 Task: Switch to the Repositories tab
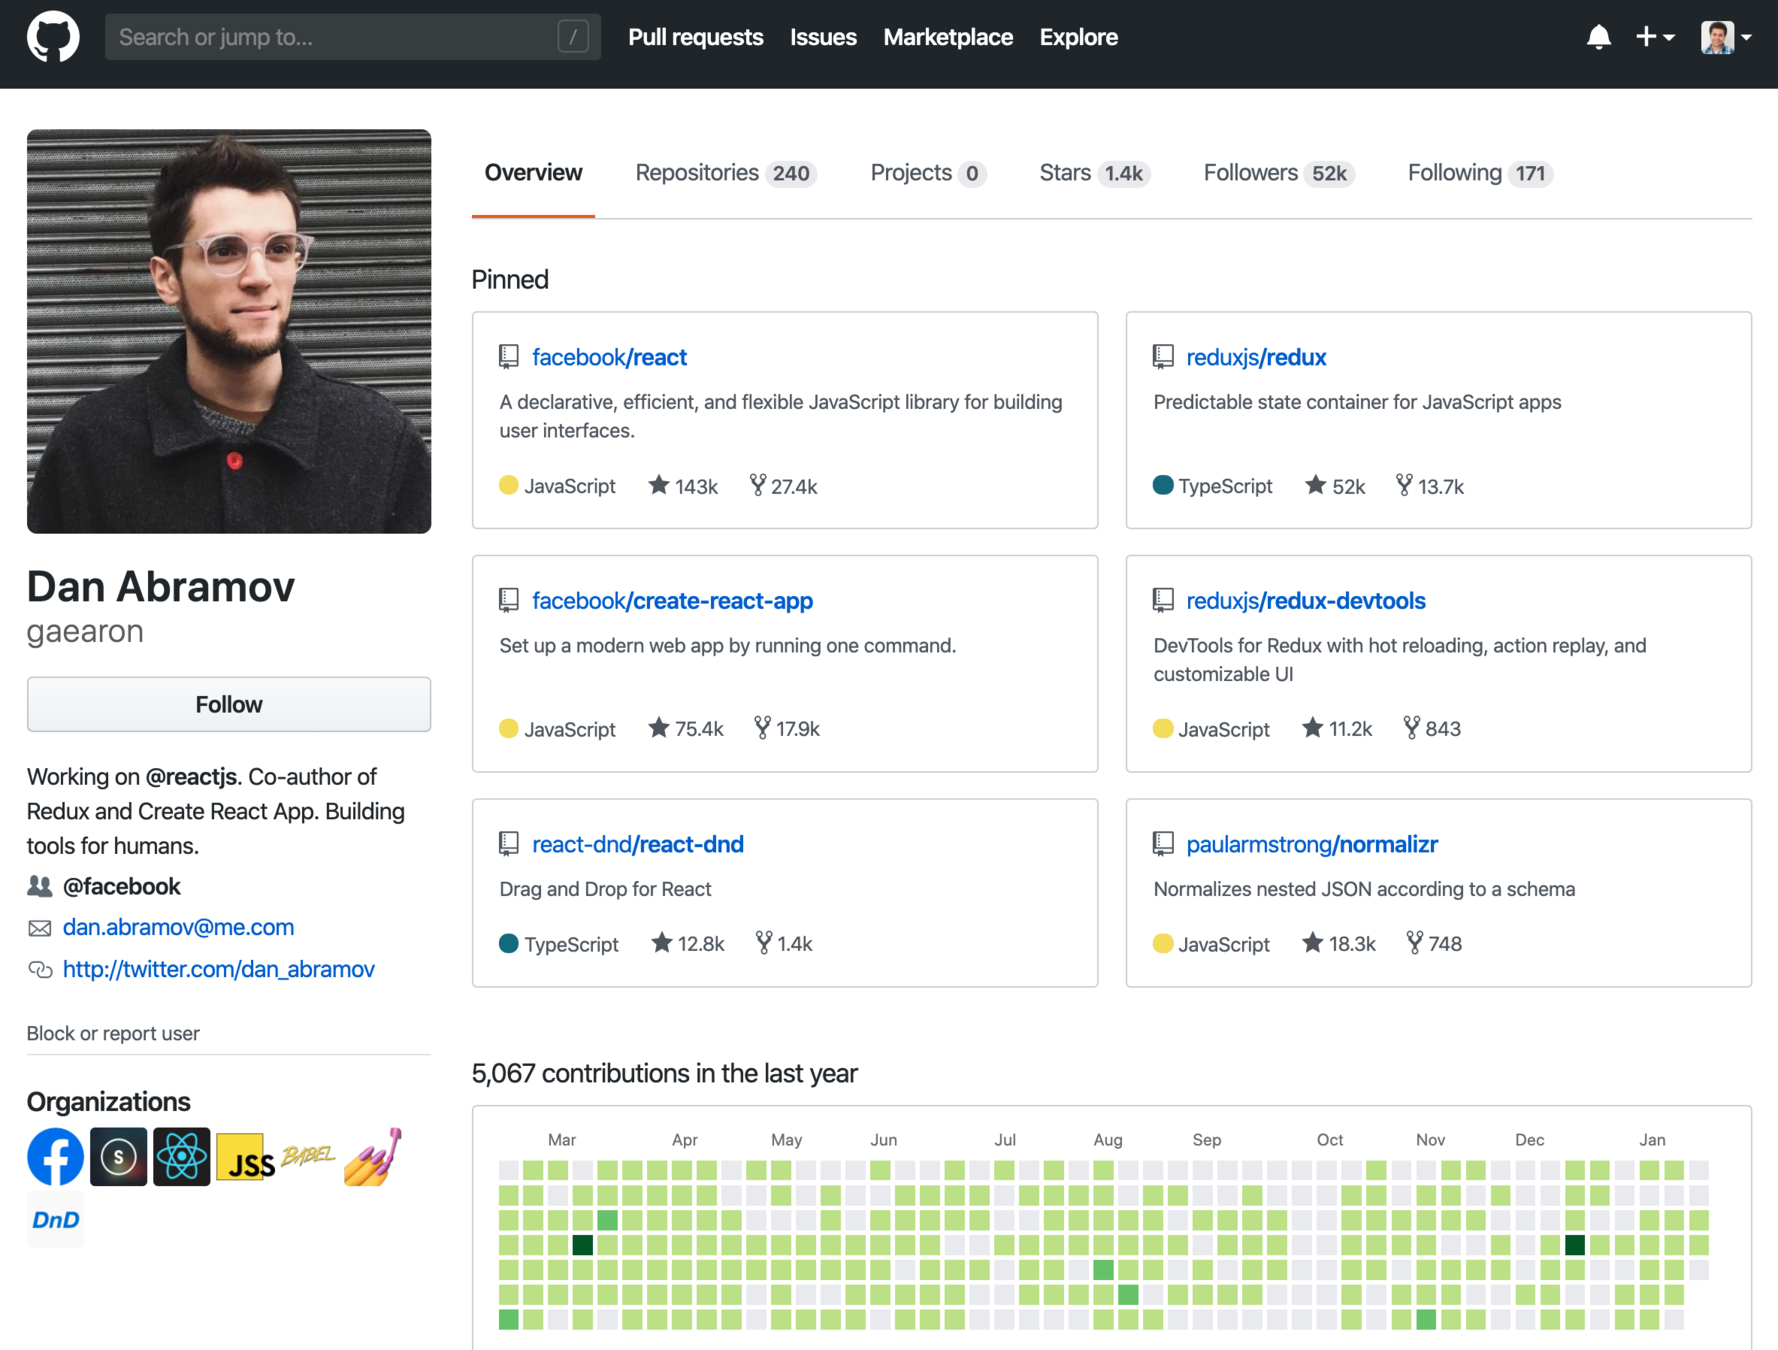(726, 173)
